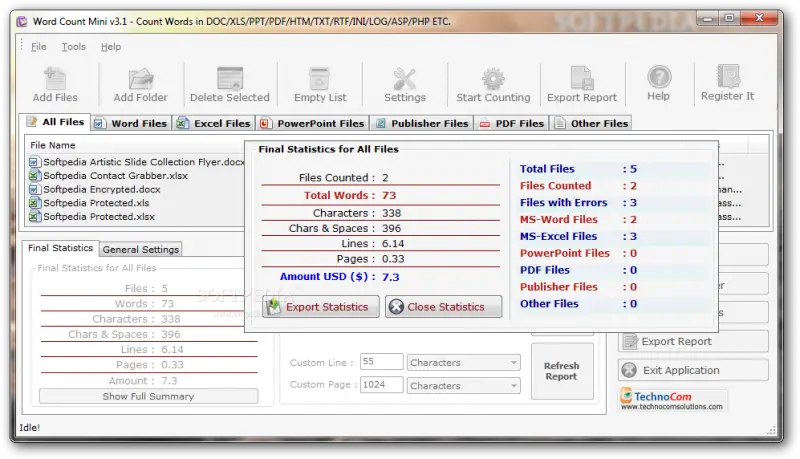Screen dimensions: 800x459
Task: Select Softpedia Contact Grabber.xlsx in the list
Action: click(x=115, y=175)
